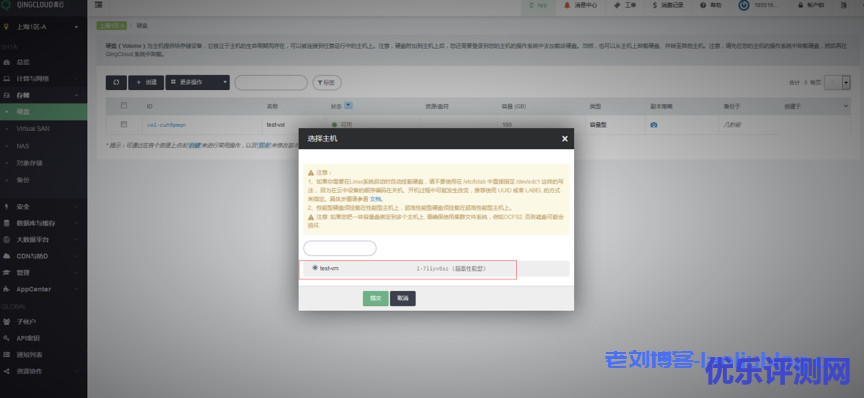Click the App button in top bar
The height and width of the screenshot is (398, 864).
(538, 5)
